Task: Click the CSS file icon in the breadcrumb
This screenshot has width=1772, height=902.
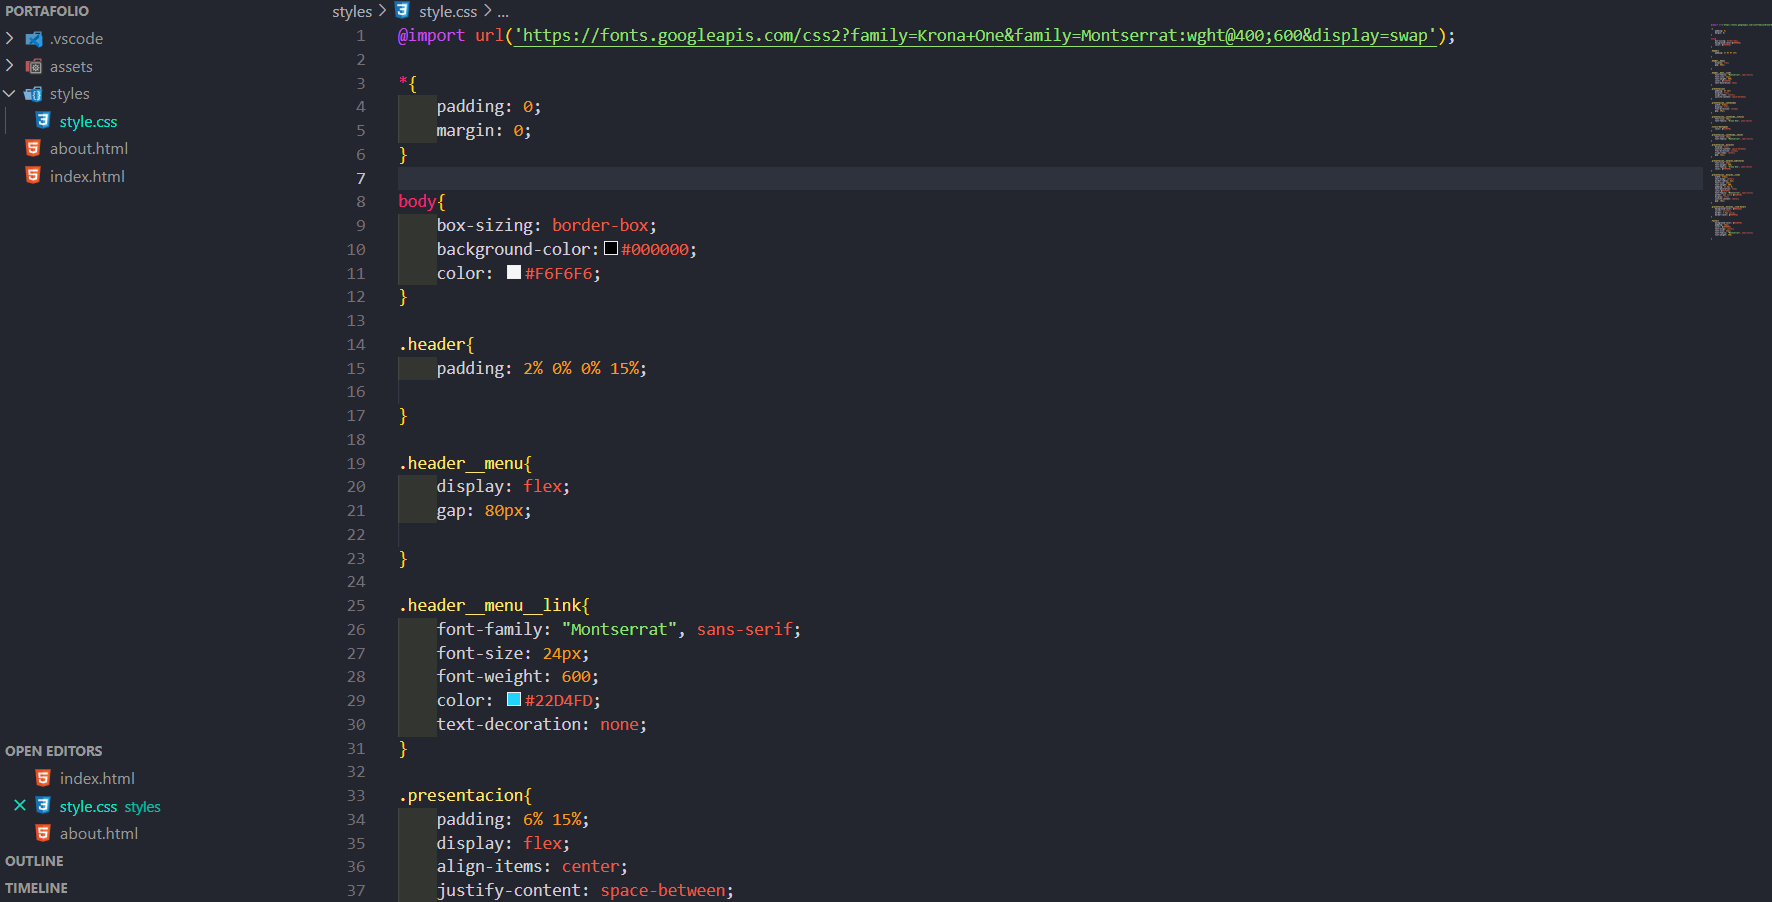Action: pyautogui.click(x=402, y=11)
